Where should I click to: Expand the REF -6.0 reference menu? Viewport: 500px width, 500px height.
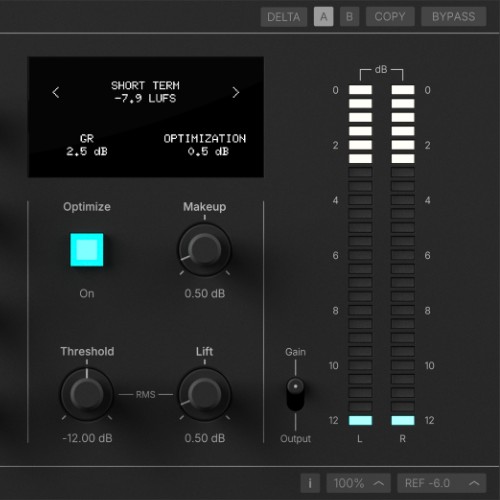point(442,483)
